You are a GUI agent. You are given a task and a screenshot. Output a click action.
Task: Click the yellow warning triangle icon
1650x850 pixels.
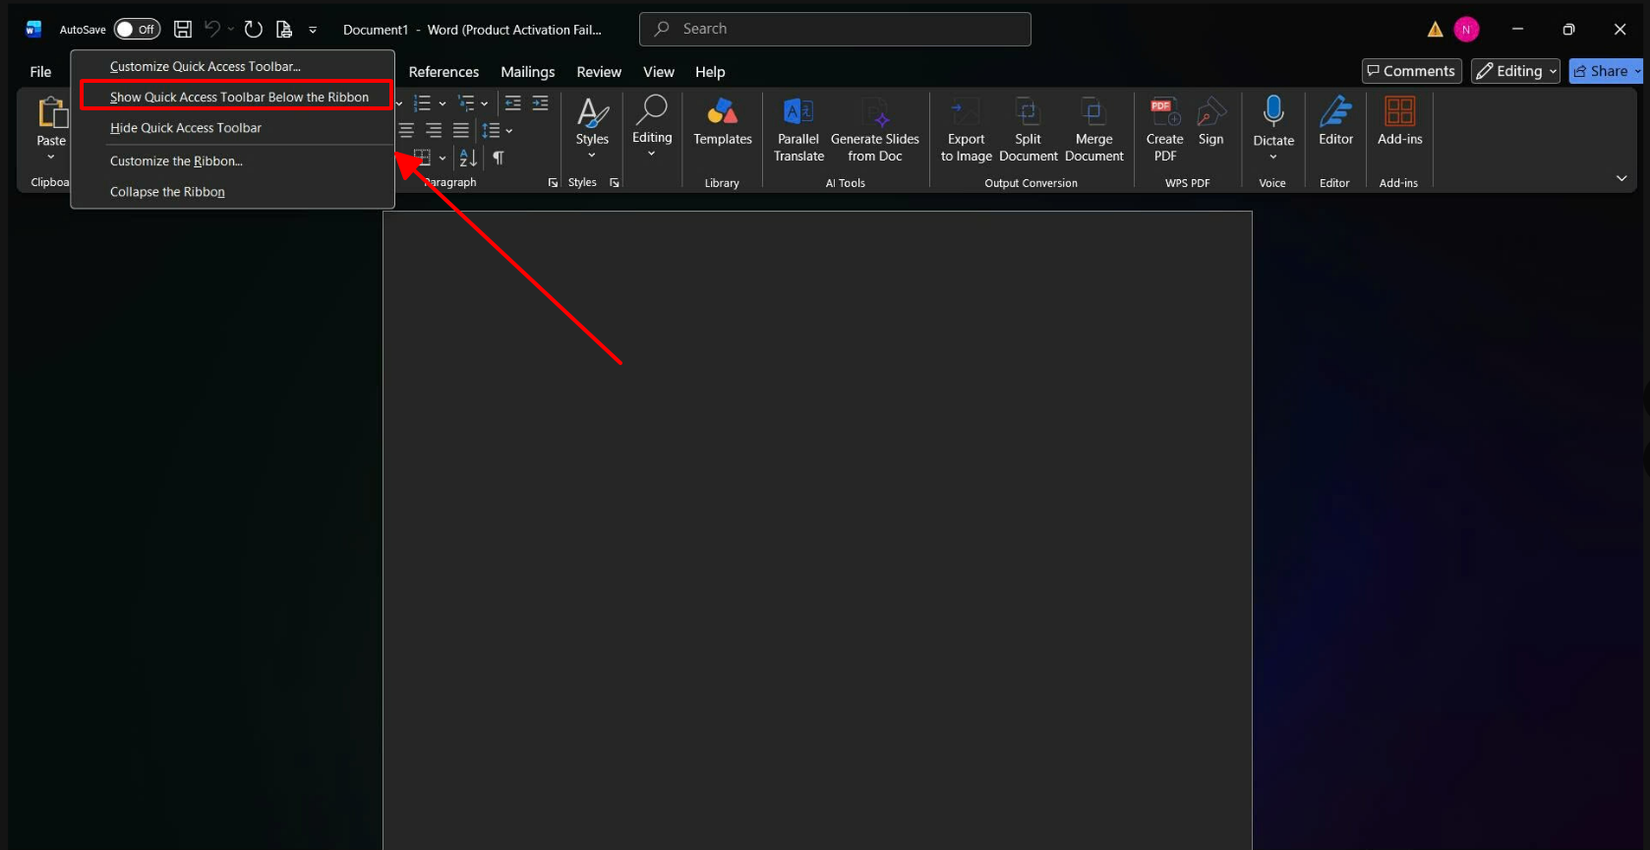pos(1435,30)
